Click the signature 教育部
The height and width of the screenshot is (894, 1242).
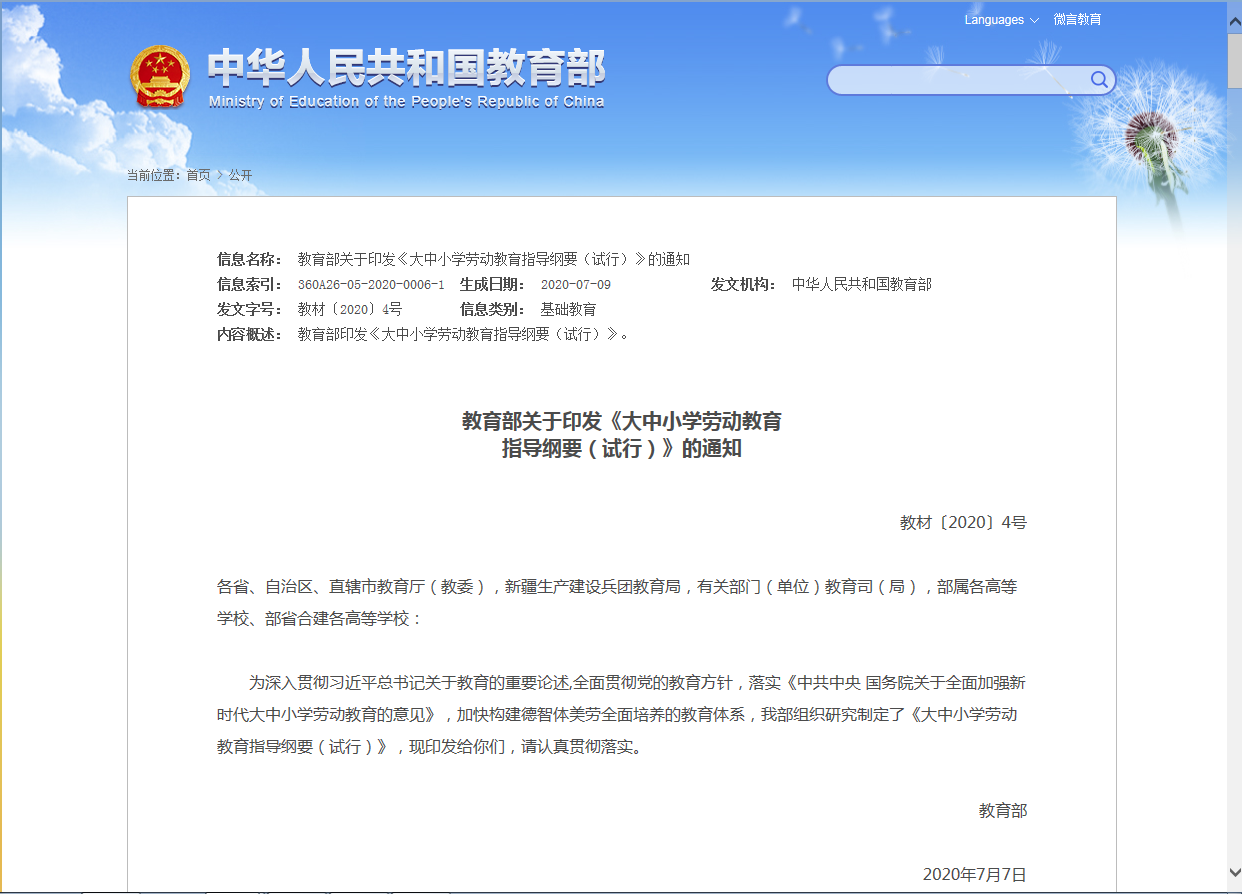coord(1003,811)
